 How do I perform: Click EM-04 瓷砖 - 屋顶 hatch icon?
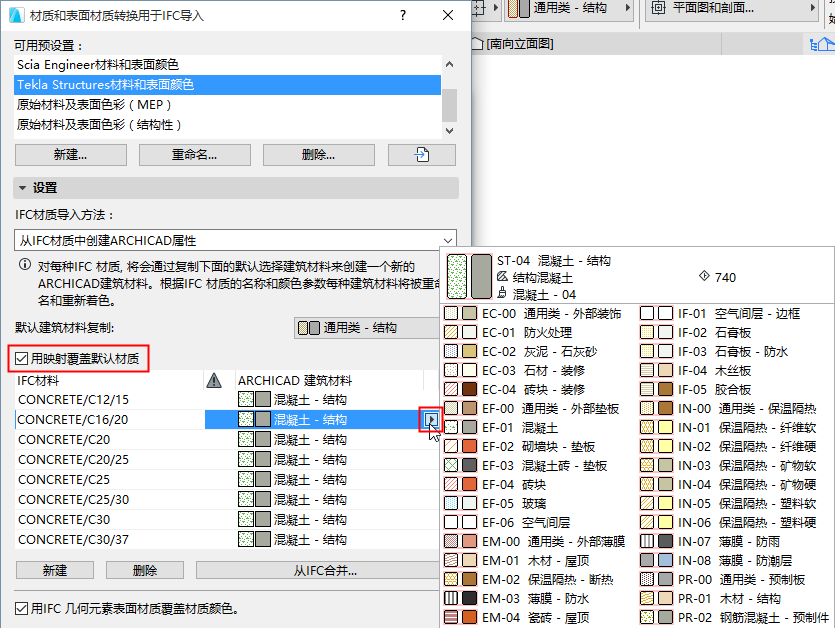click(451, 617)
